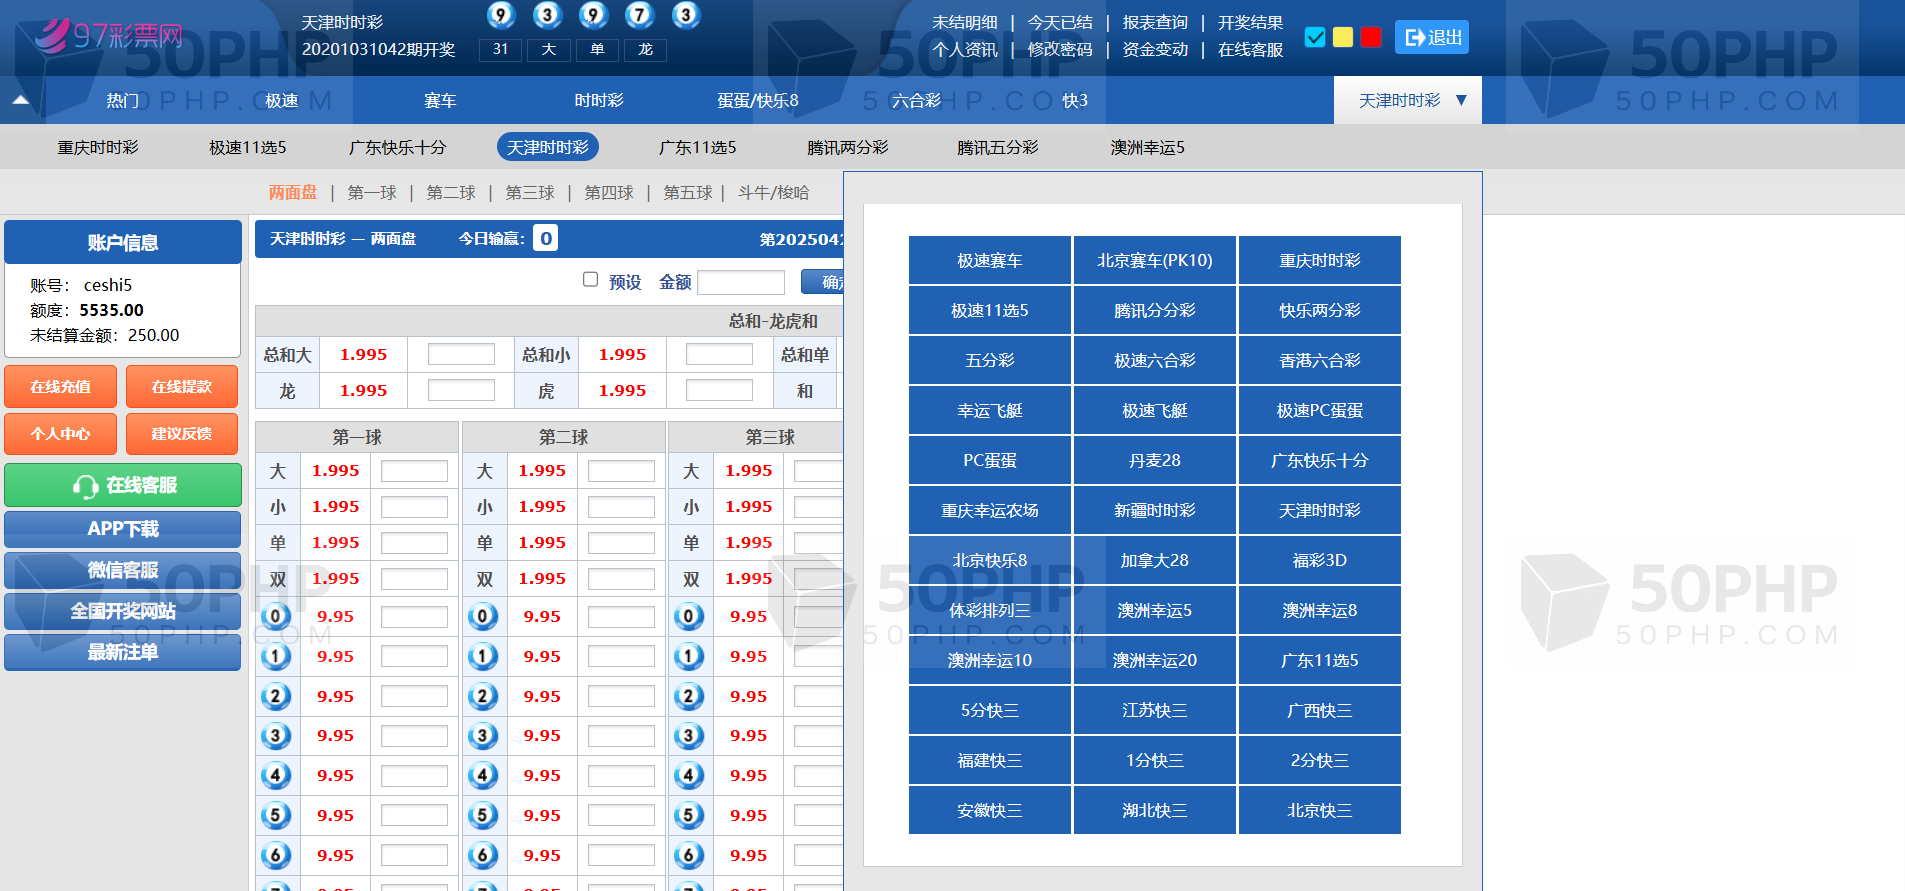Viewport: 1905px width, 891px height.
Task: Collapse the nav bar with the up arrow
Action: tap(21, 100)
